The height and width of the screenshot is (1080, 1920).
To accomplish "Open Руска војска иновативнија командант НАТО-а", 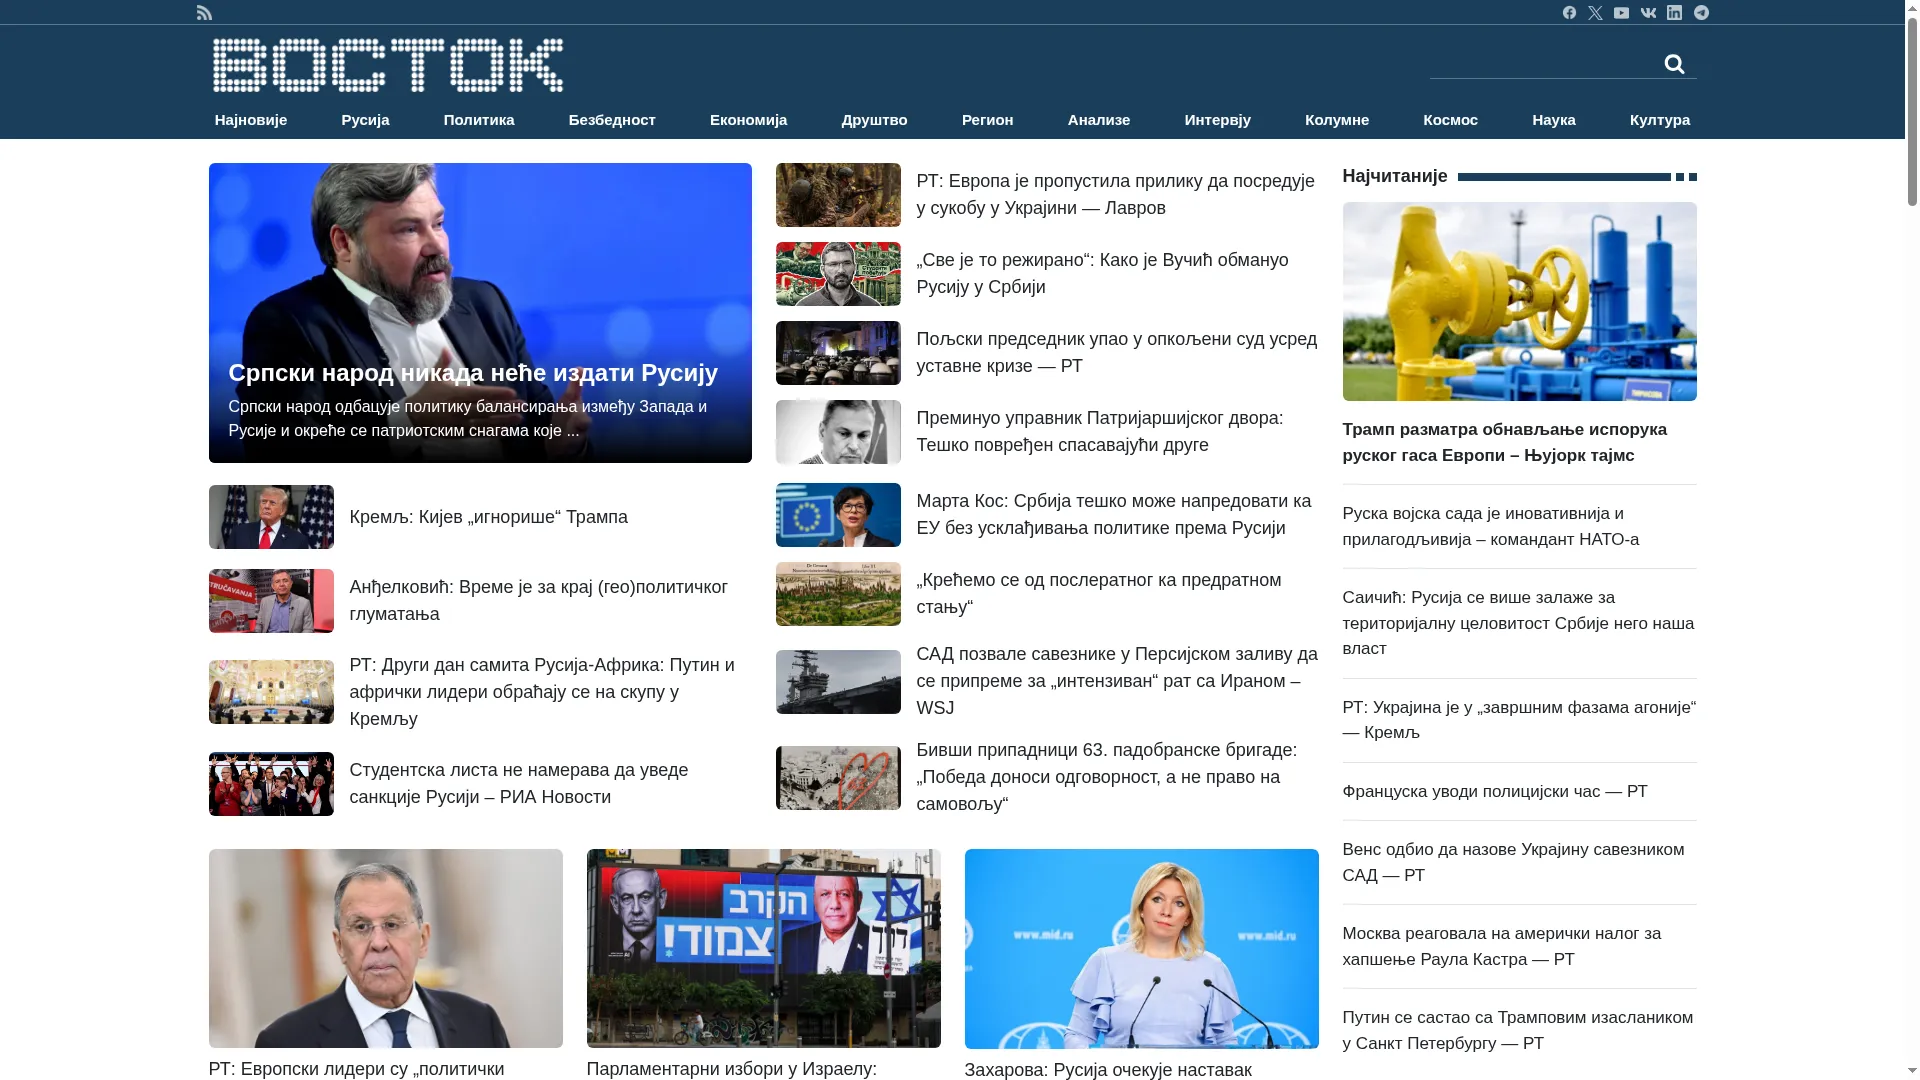I will point(1490,527).
